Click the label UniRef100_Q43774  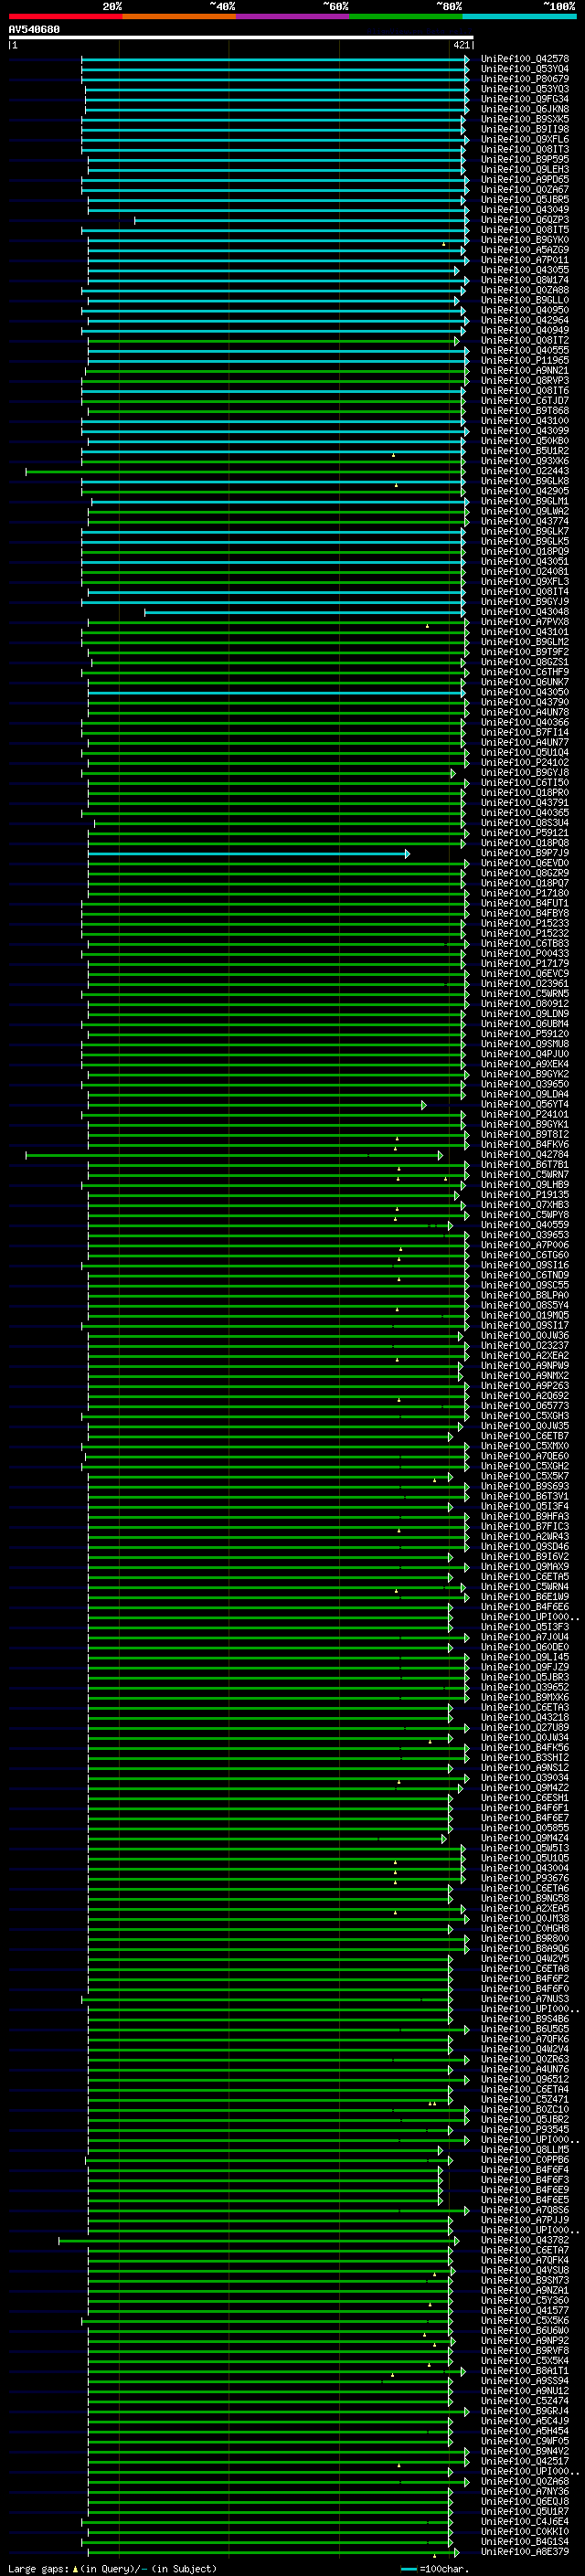pos(525,521)
